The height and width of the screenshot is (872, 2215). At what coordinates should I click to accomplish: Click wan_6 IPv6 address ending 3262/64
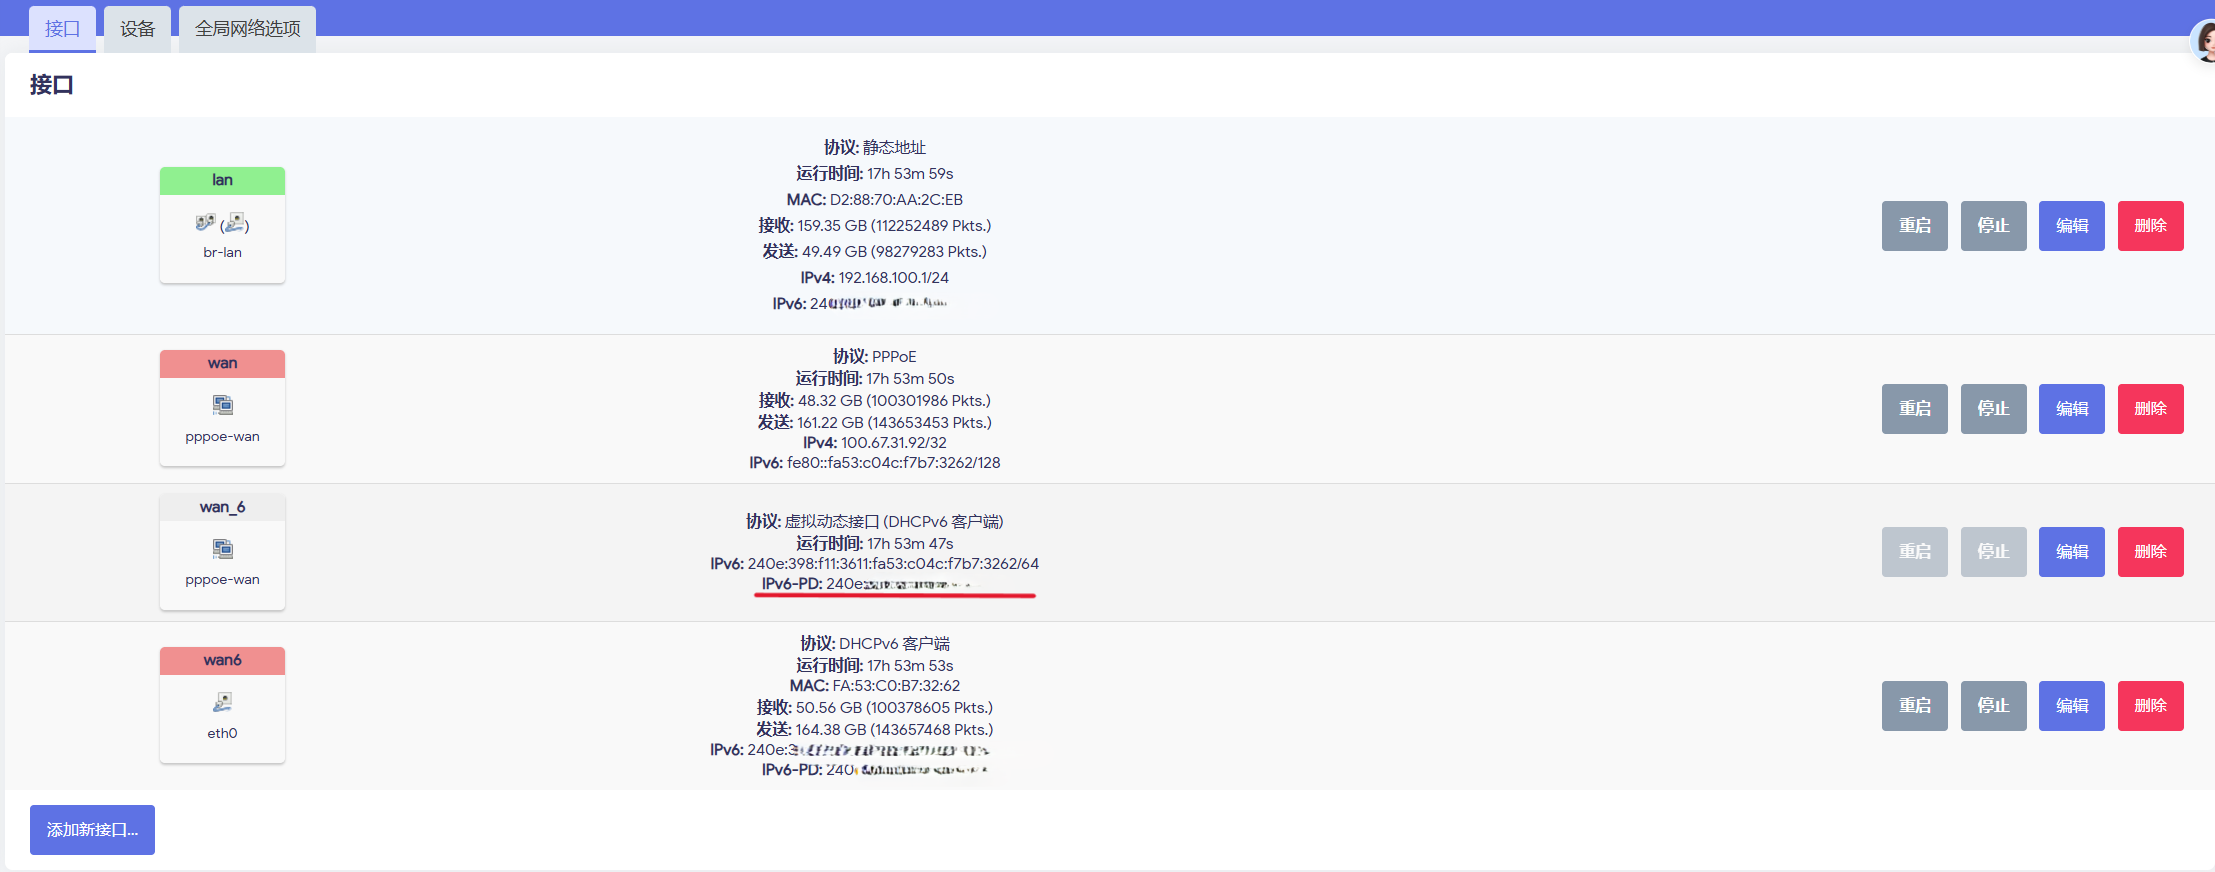pos(874,564)
